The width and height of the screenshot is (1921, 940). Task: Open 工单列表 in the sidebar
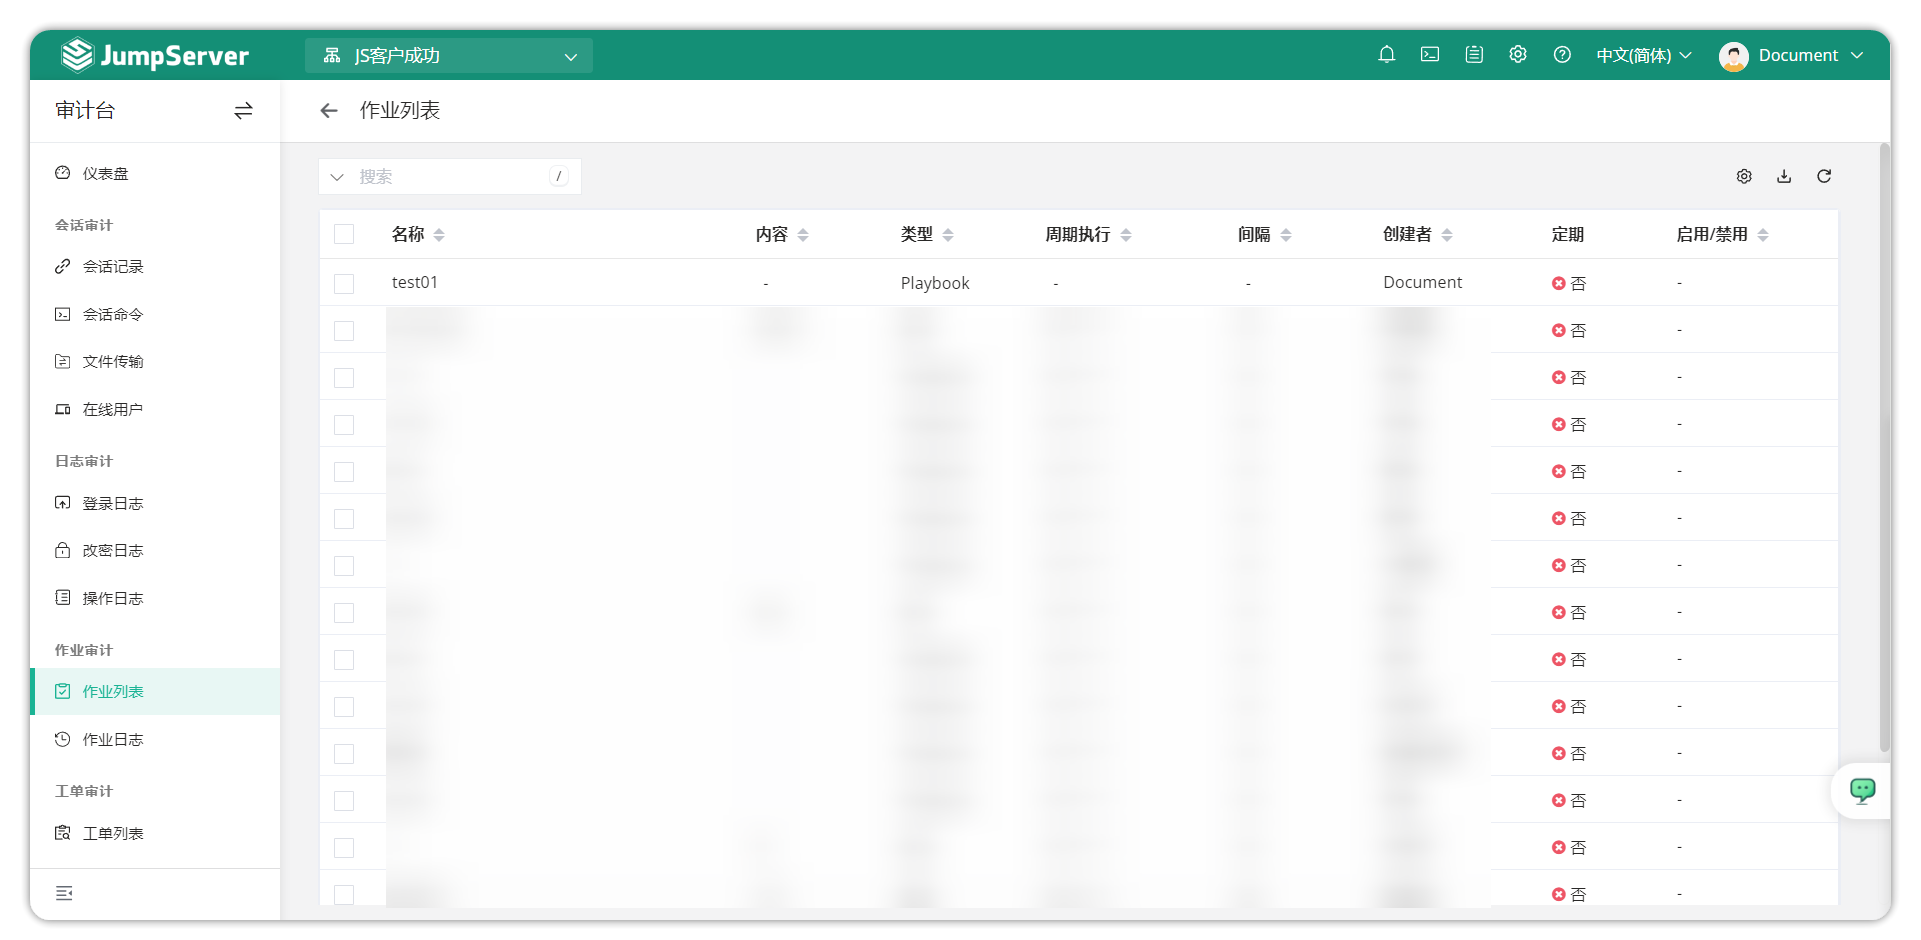pyautogui.click(x=155, y=833)
